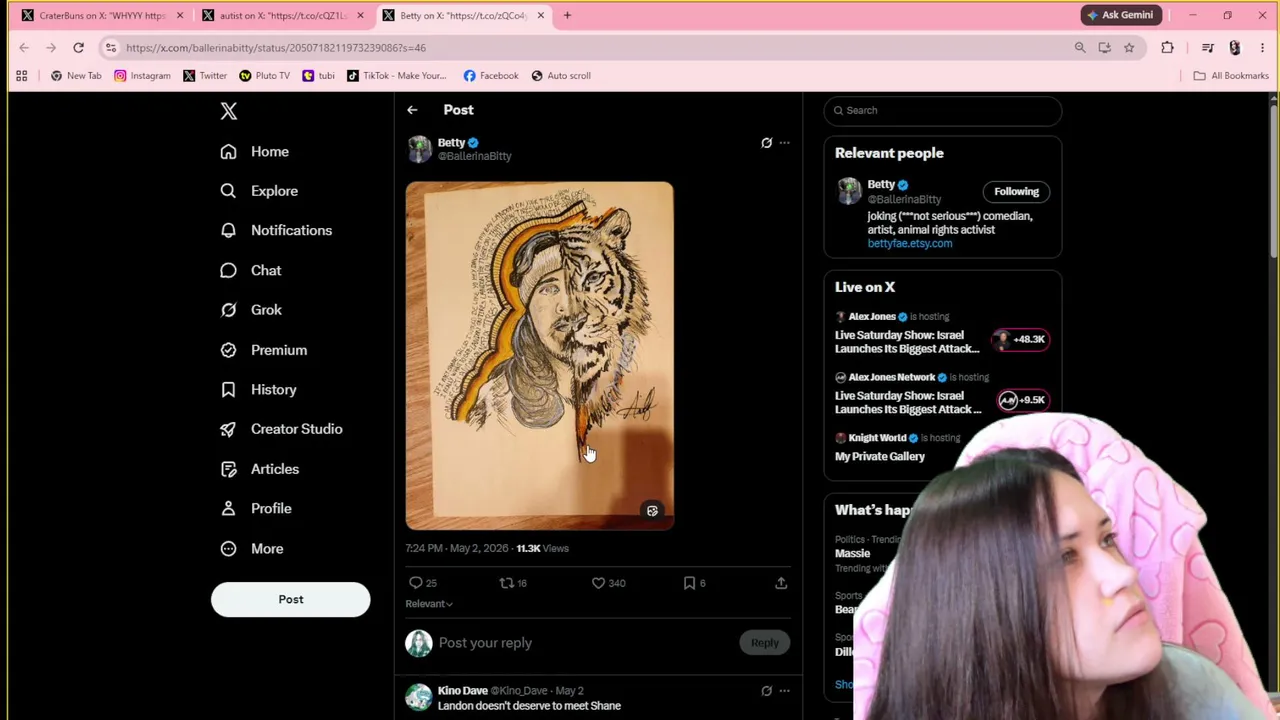Expand the Relevant replies sort dropdown
1280x720 pixels.
429,604
